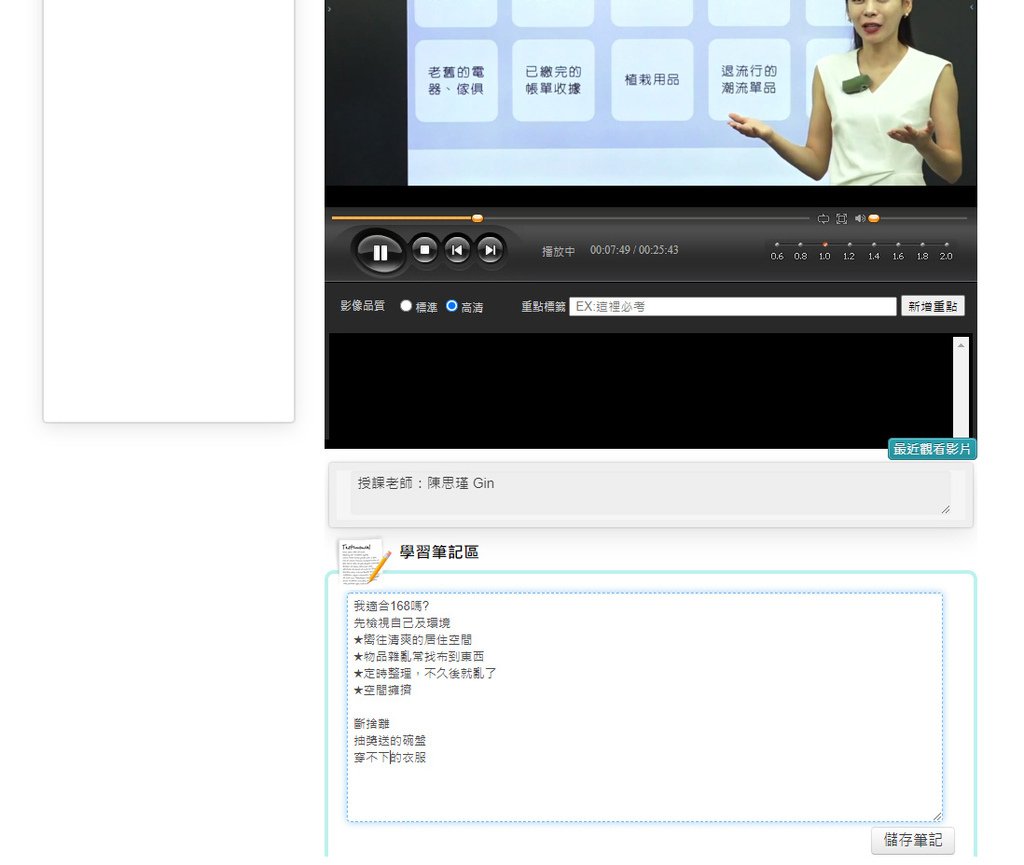
Task: Skip to the previous track
Action: (x=457, y=250)
